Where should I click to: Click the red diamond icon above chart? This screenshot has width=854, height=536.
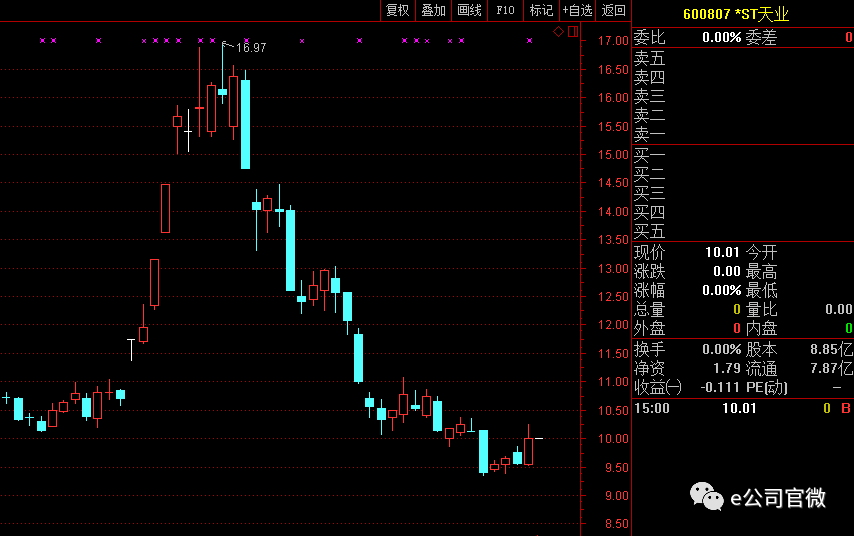[558, 32]
